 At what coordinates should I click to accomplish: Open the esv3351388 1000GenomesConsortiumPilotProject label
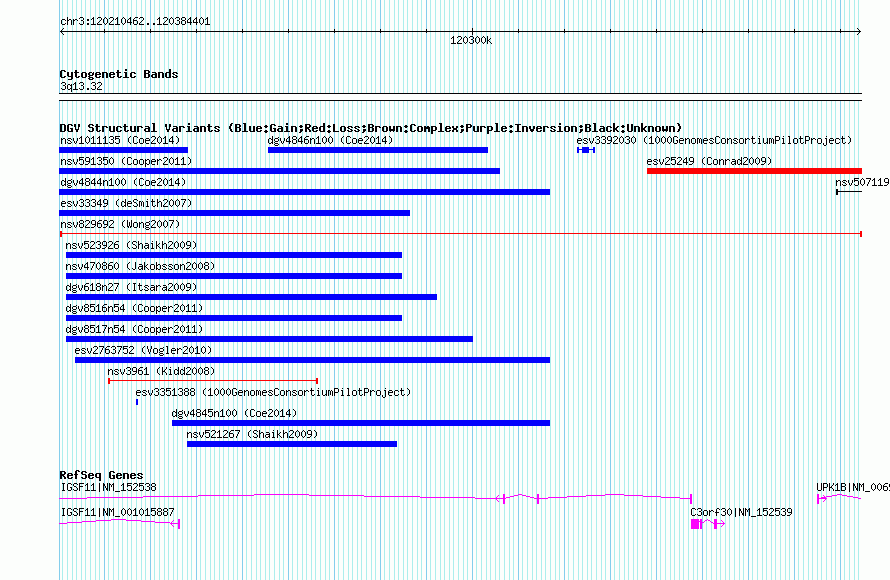coord(273,392)
